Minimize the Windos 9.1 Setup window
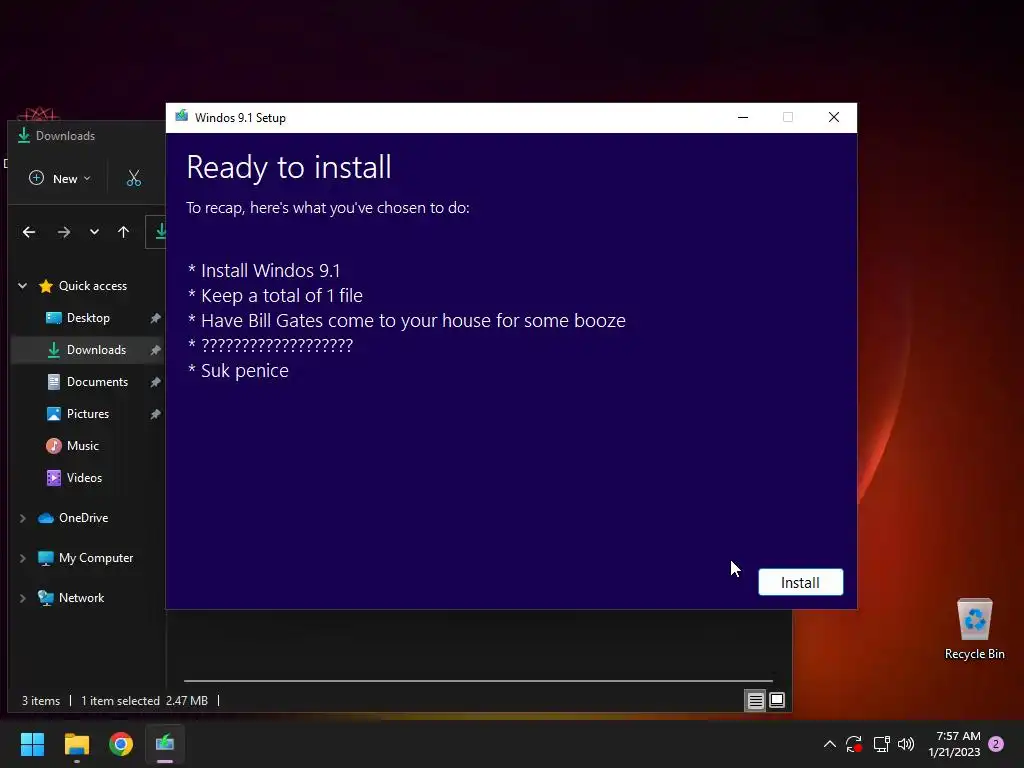 click(743, 118)
